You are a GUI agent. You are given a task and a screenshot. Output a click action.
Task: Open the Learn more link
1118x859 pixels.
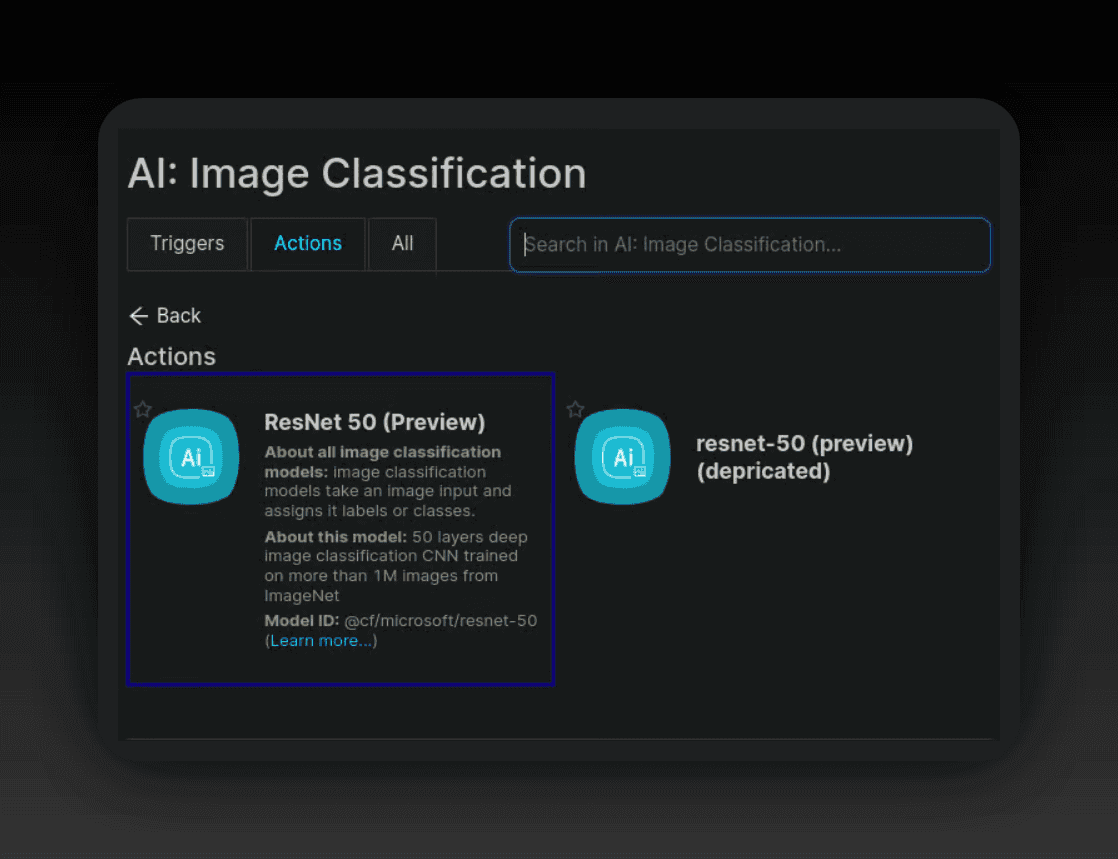[x=321, y=641]
